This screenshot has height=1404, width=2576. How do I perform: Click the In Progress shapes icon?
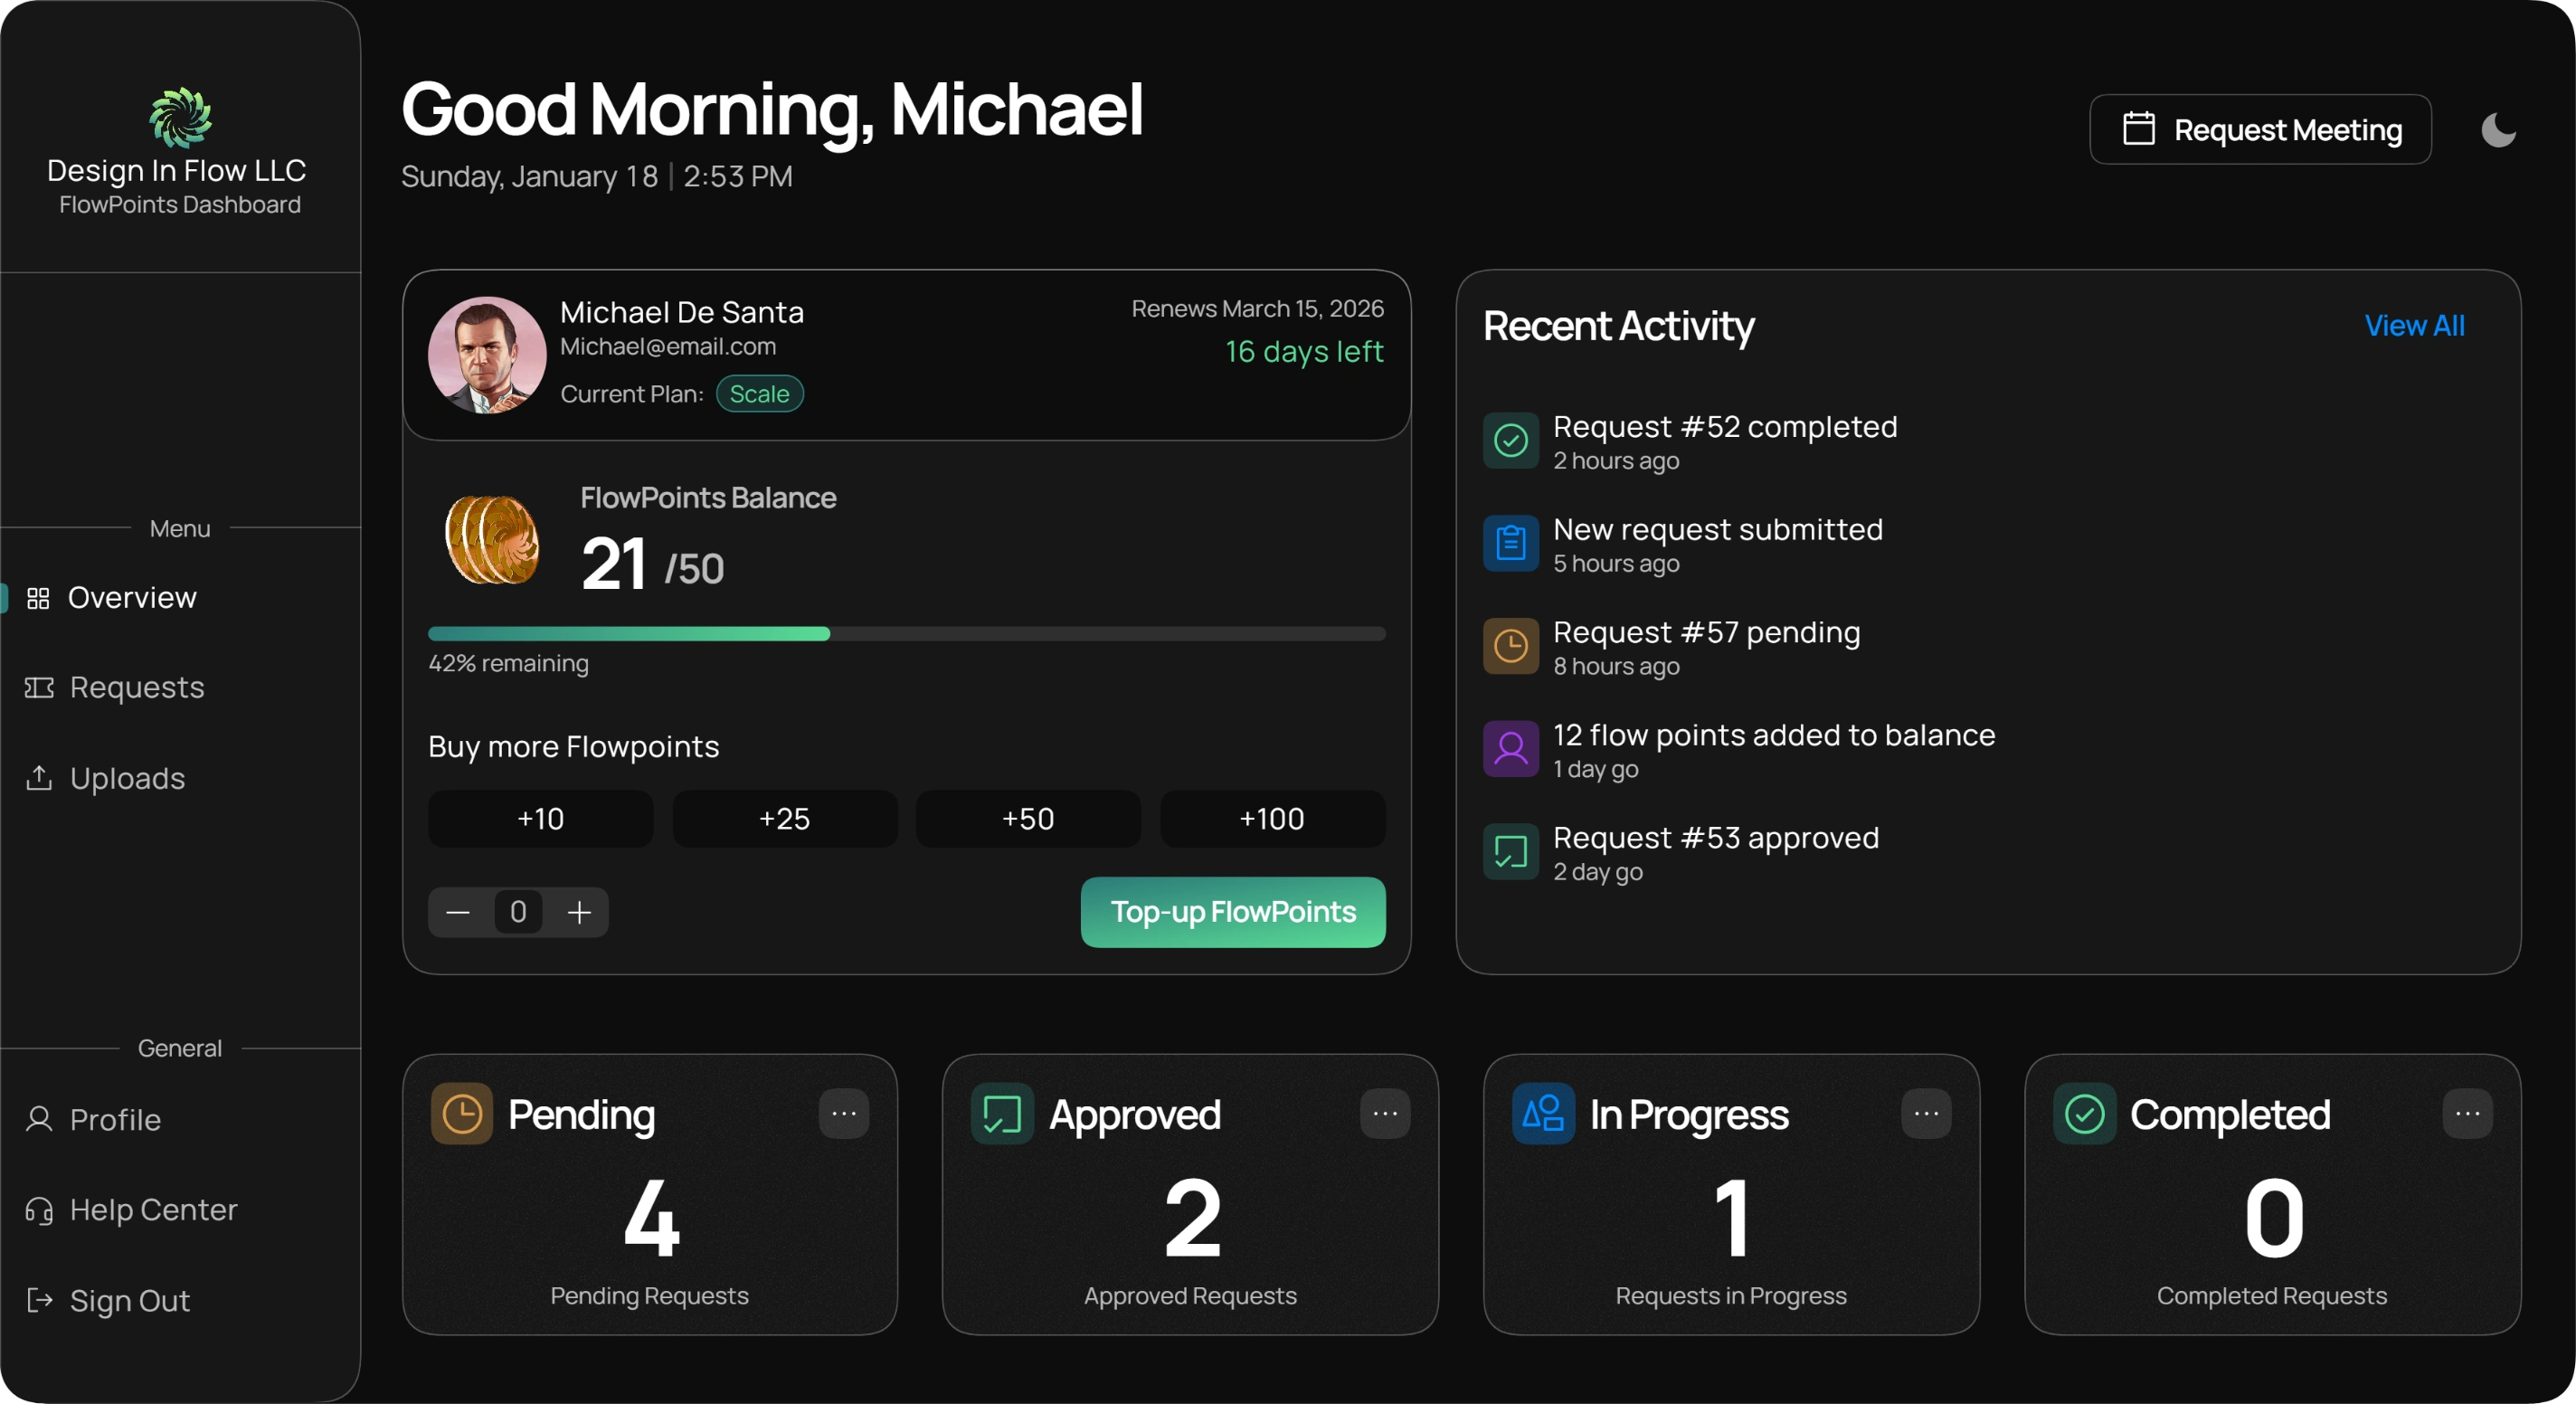[x=1542, y=1113]
